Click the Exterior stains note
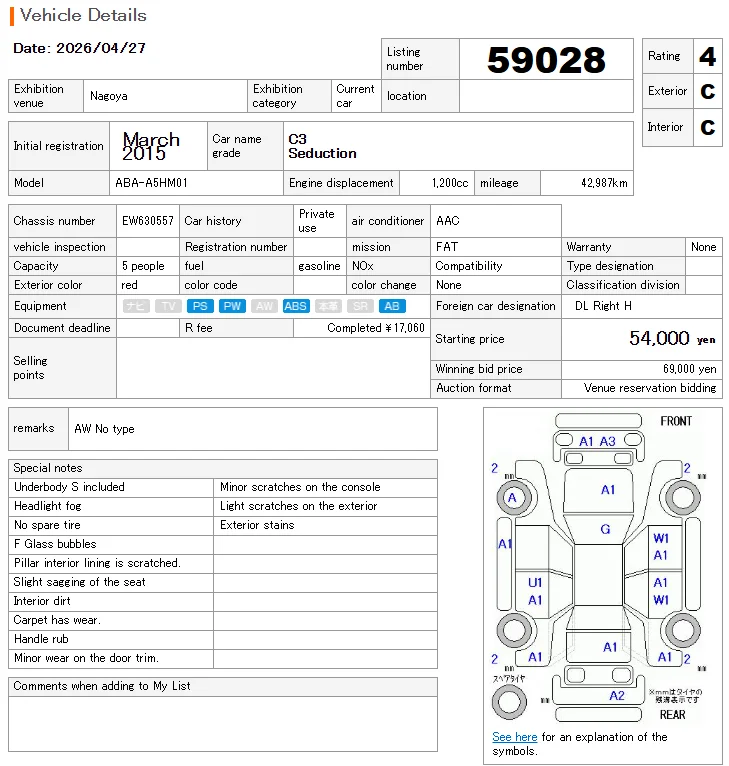Viewport: 729px width, 766px height. click(257, 525)
